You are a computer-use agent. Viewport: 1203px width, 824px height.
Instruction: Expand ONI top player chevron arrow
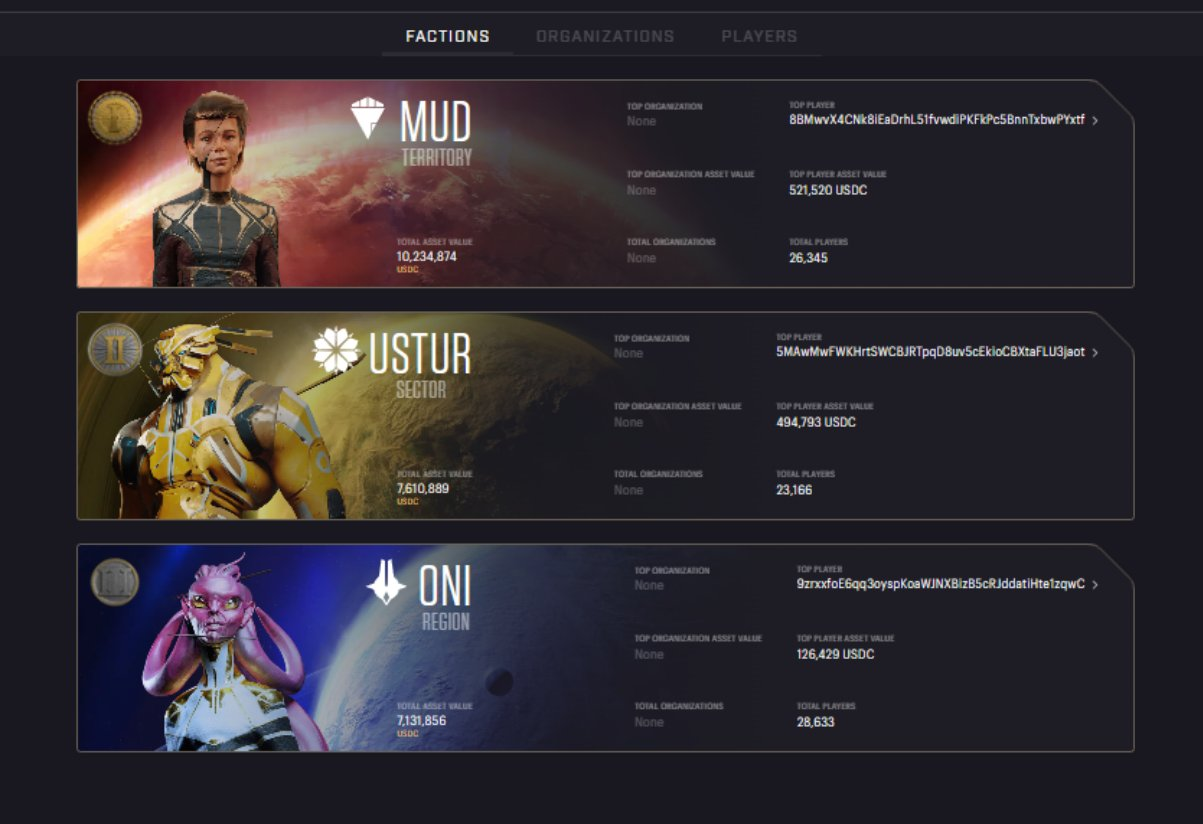click(1095, 585)
